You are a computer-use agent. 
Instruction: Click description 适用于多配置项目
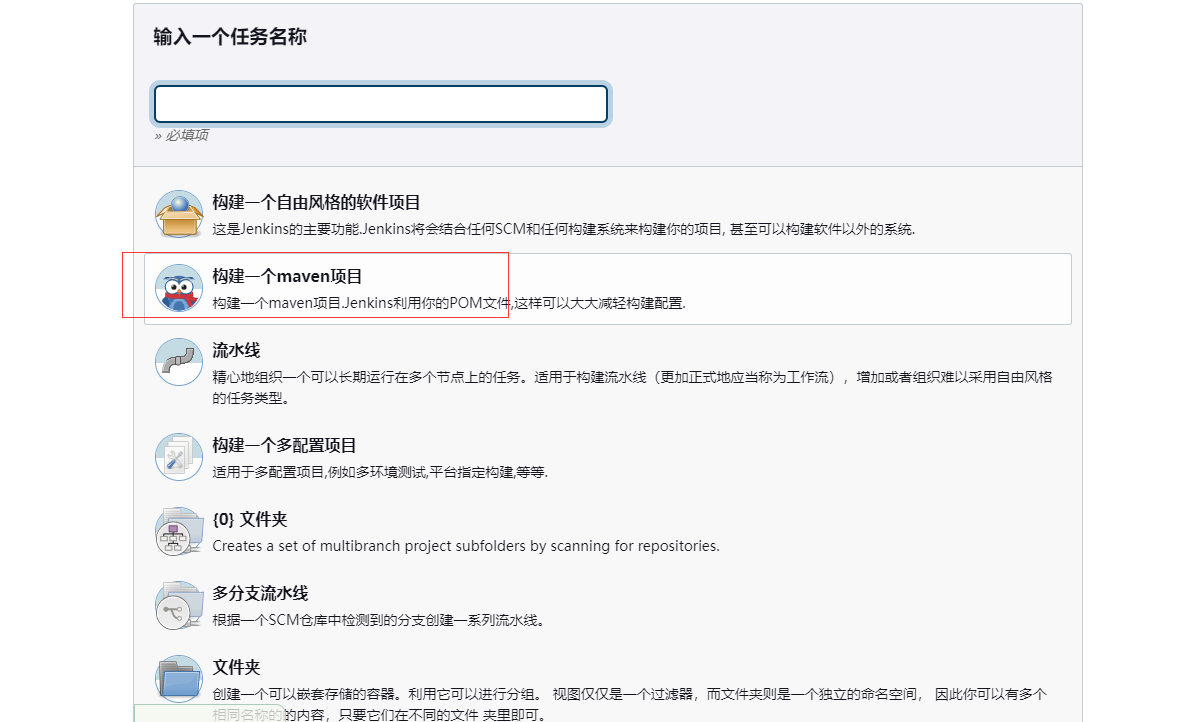380,472
